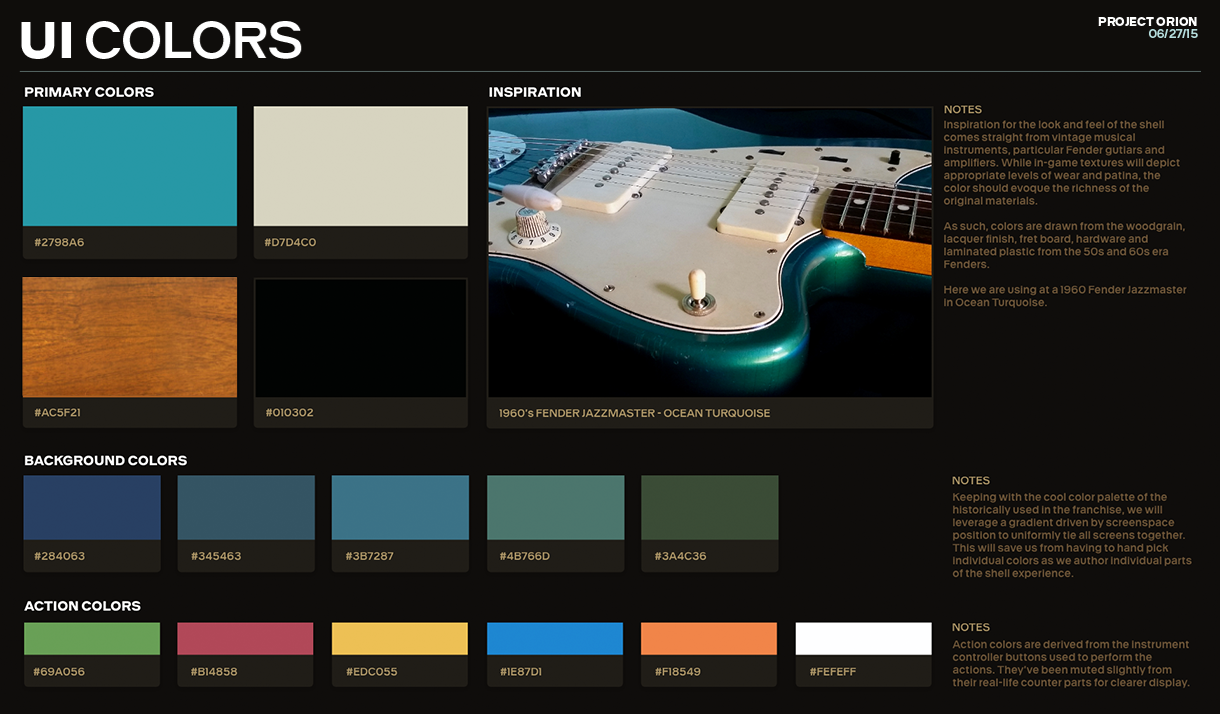Select the white #FEFEFF action swatch
Viewport: 1220px width, 714px height.
tap(863, 639)
